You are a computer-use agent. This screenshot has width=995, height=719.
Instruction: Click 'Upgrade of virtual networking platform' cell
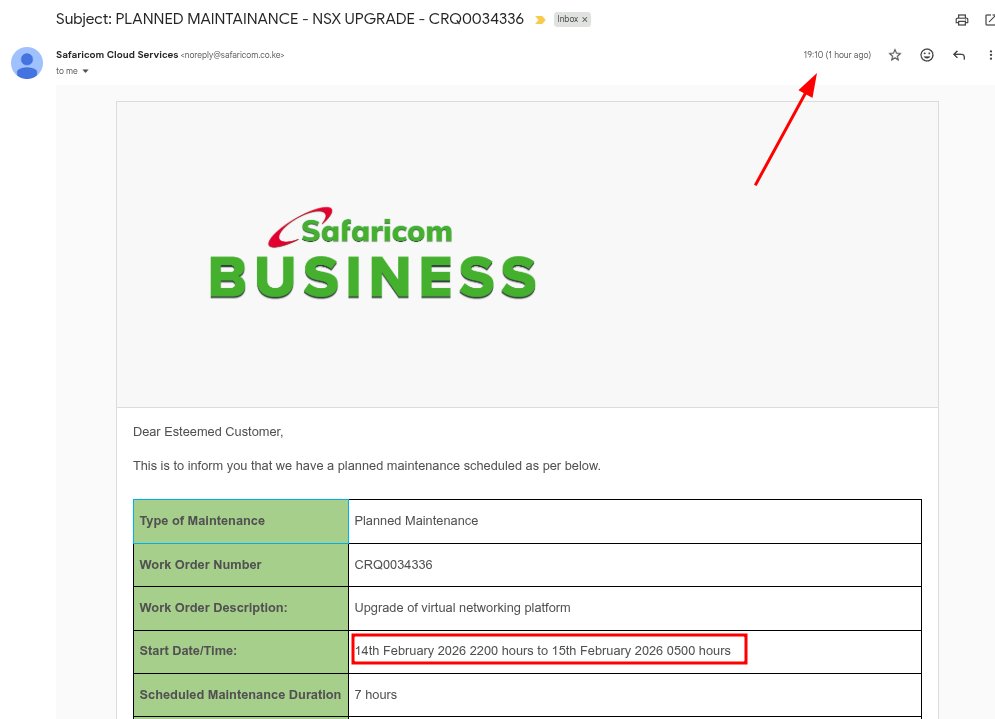[x=635, y=608]
